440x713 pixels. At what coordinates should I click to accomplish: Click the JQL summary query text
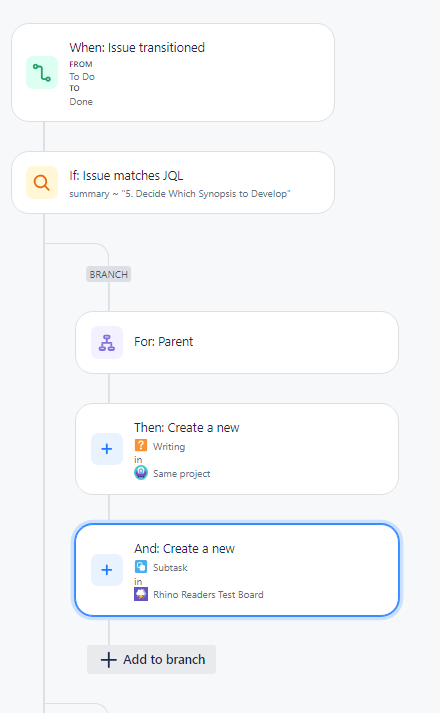pyautogui.click(x=180, y=194)
